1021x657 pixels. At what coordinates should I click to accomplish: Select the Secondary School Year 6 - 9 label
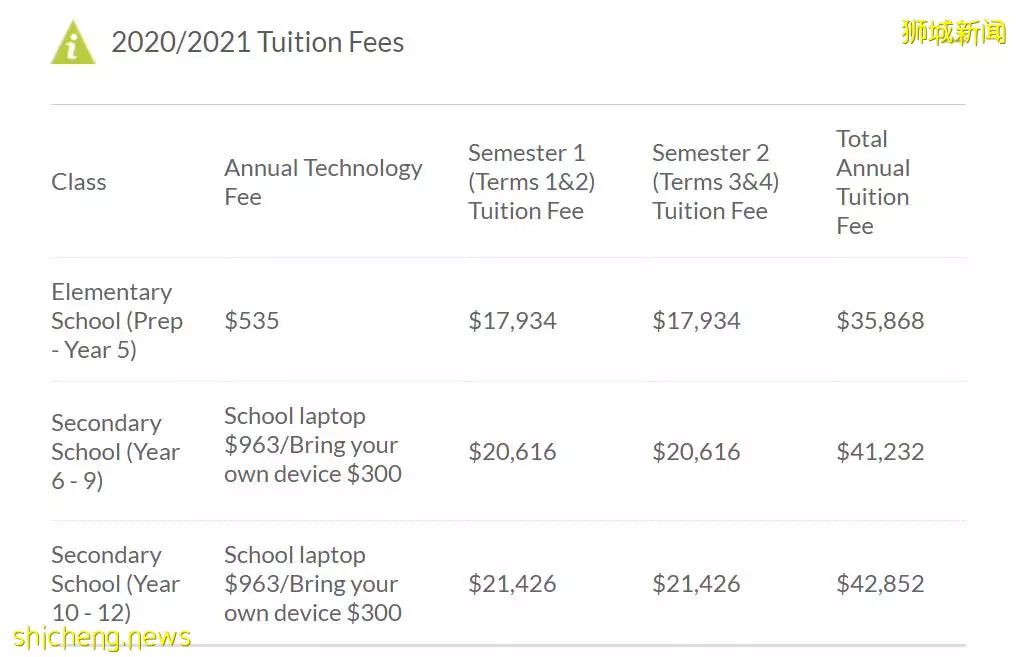coord(115,451)
